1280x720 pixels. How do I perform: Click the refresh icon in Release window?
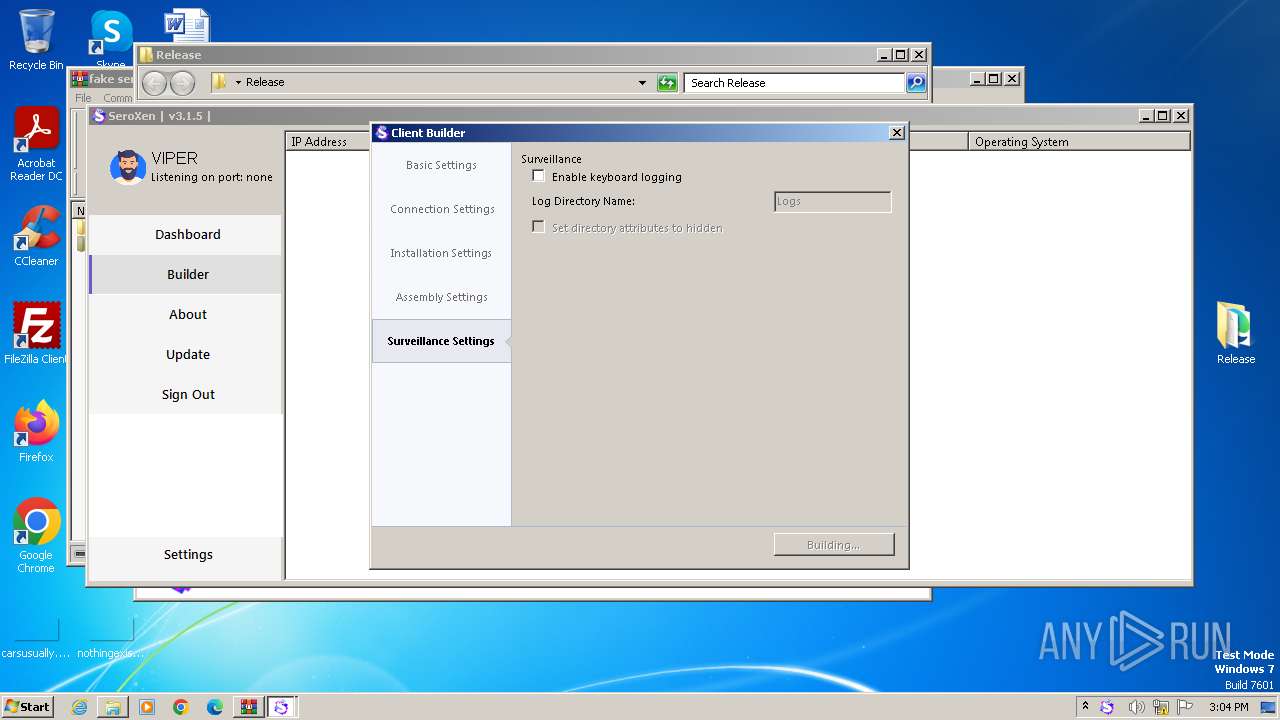(667, 83)
